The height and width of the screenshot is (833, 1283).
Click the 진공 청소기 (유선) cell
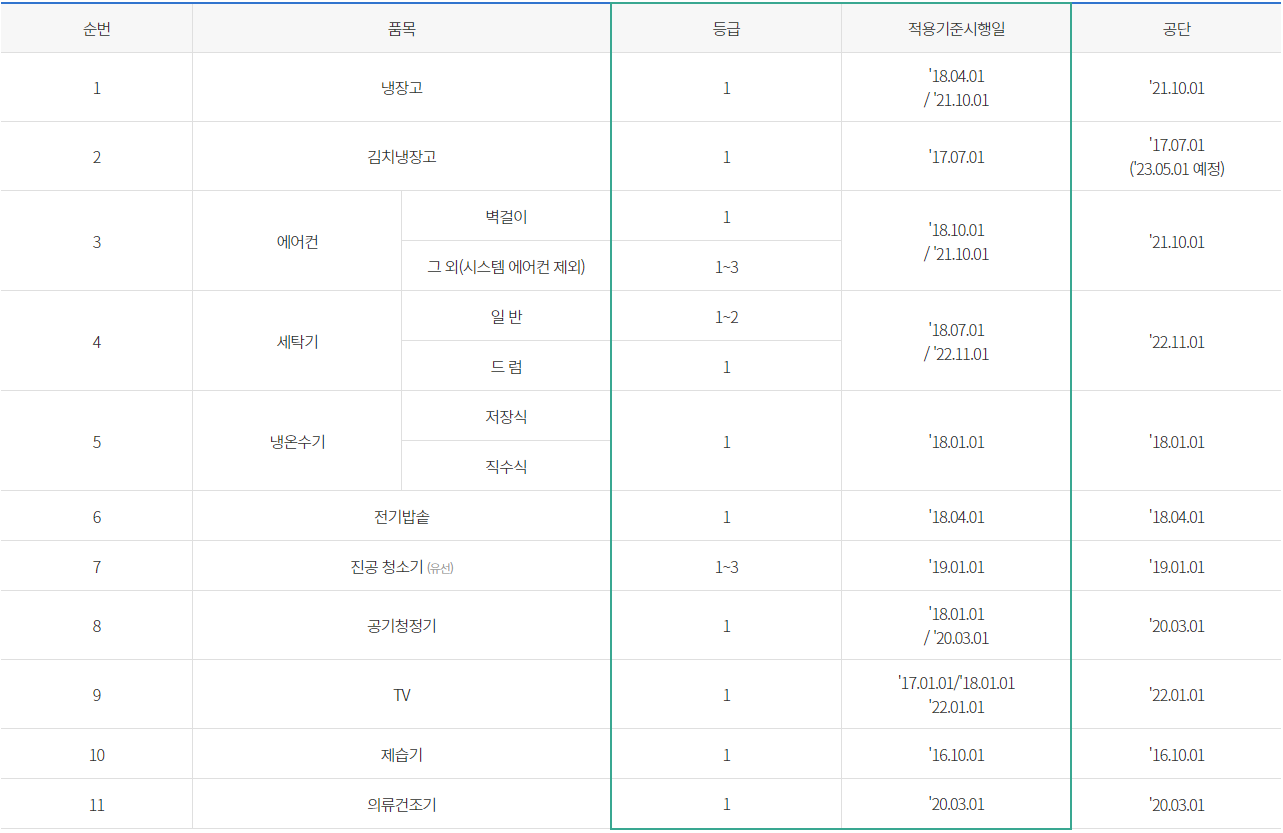401,566
